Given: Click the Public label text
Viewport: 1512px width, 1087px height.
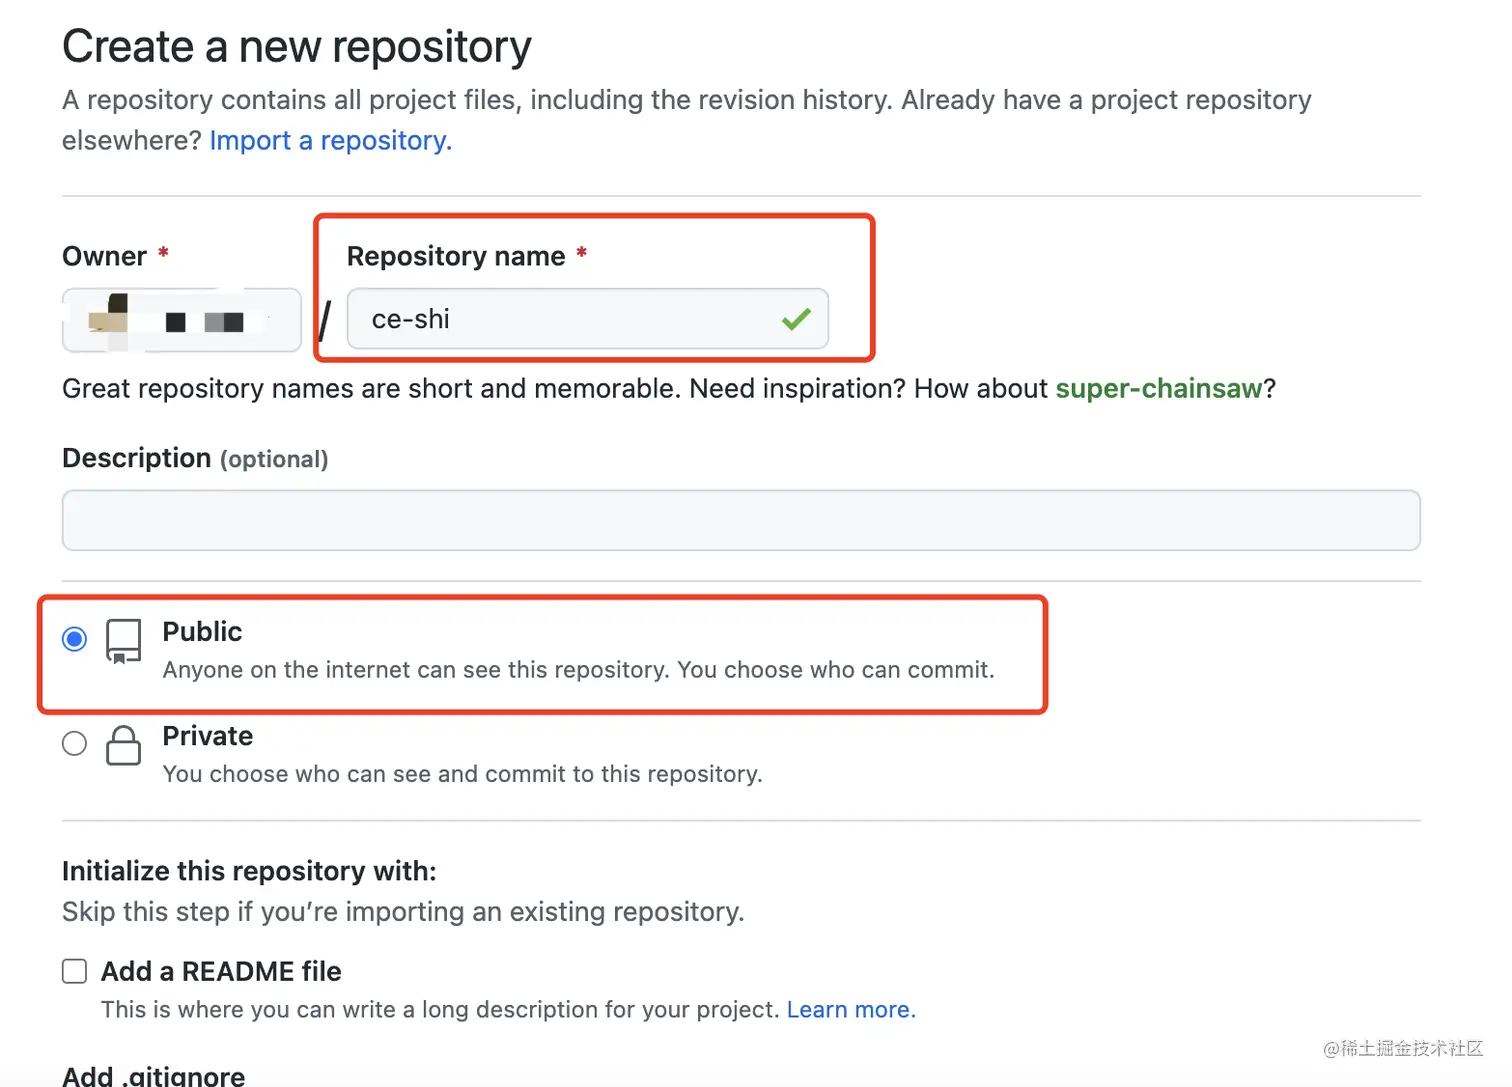Looking at the screenshot, I should point(202,632).
